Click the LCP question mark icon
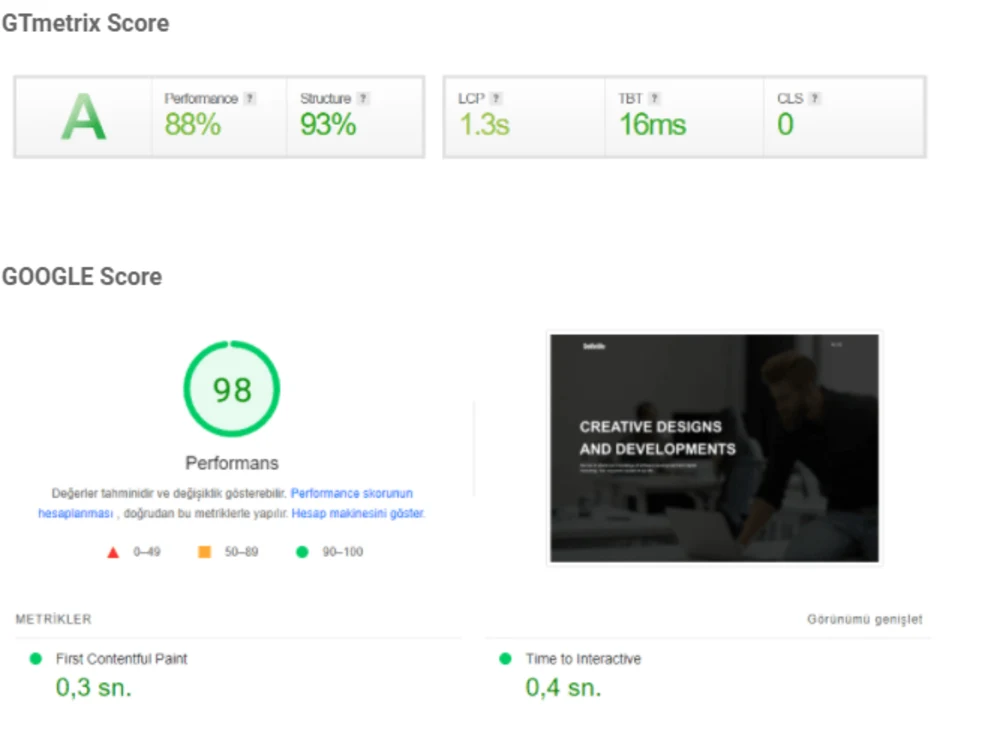The image size is (1000, 750). [x=498, y=98]
